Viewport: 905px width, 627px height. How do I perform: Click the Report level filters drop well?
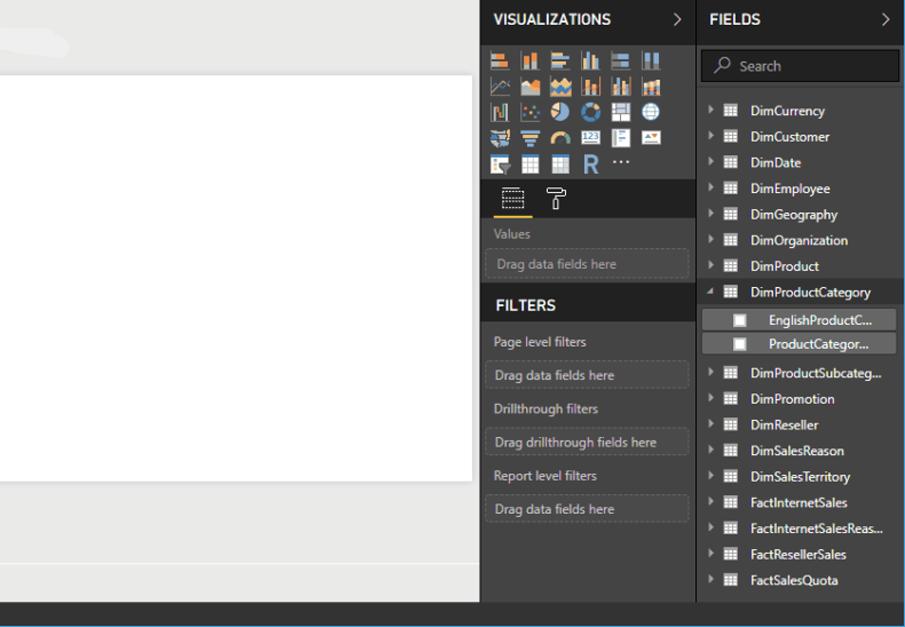[x=587, y=509]
